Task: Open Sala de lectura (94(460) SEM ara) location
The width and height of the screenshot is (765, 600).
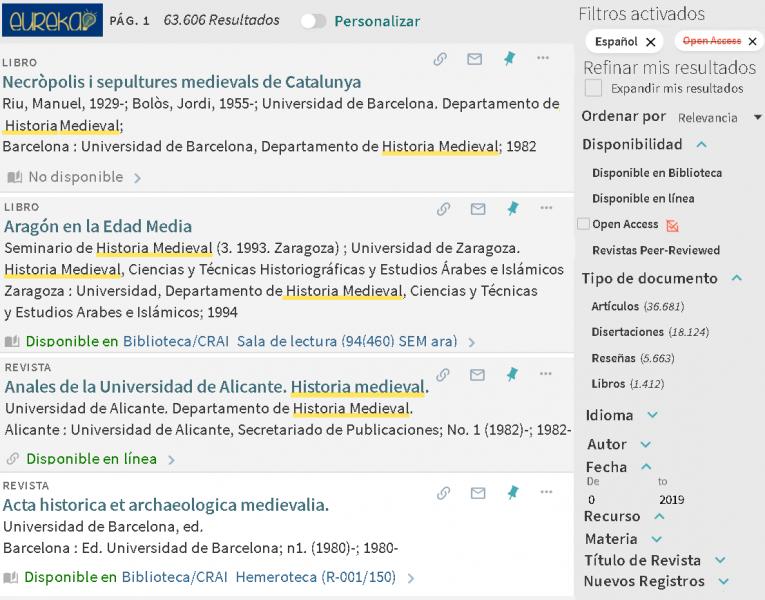Action: point(347,341)
